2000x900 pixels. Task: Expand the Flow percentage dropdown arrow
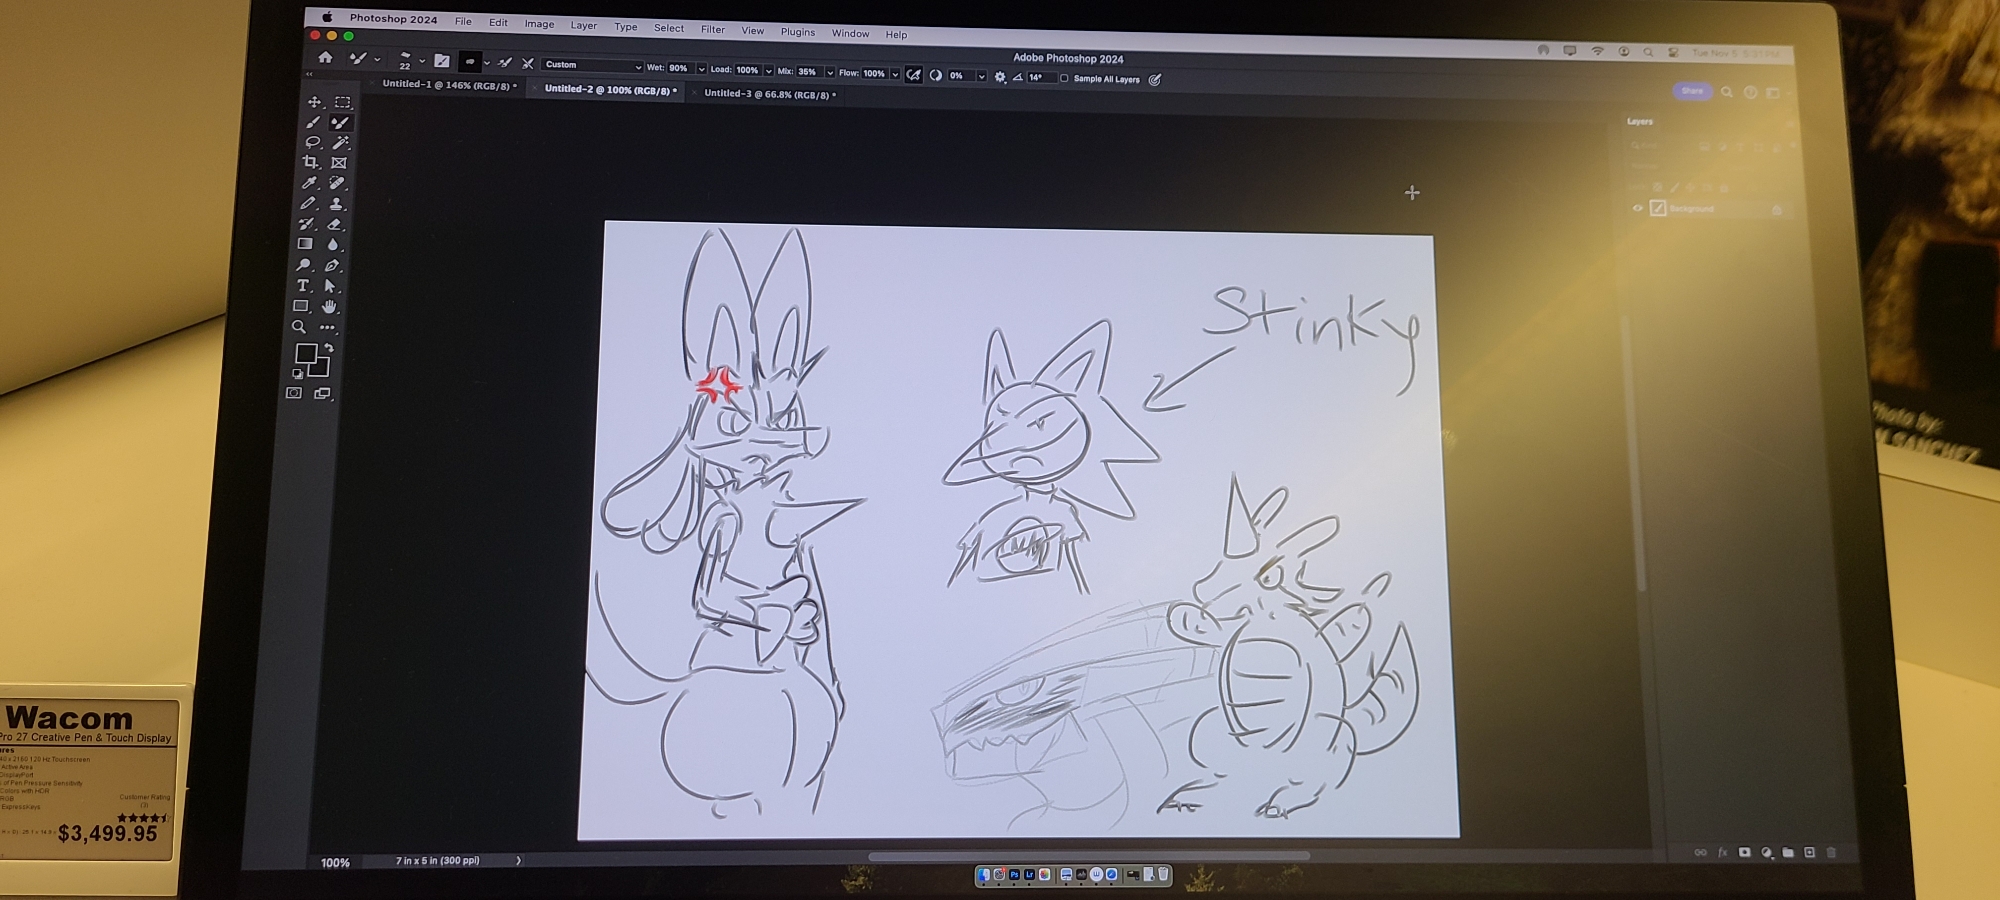click(x=894, y=74)
